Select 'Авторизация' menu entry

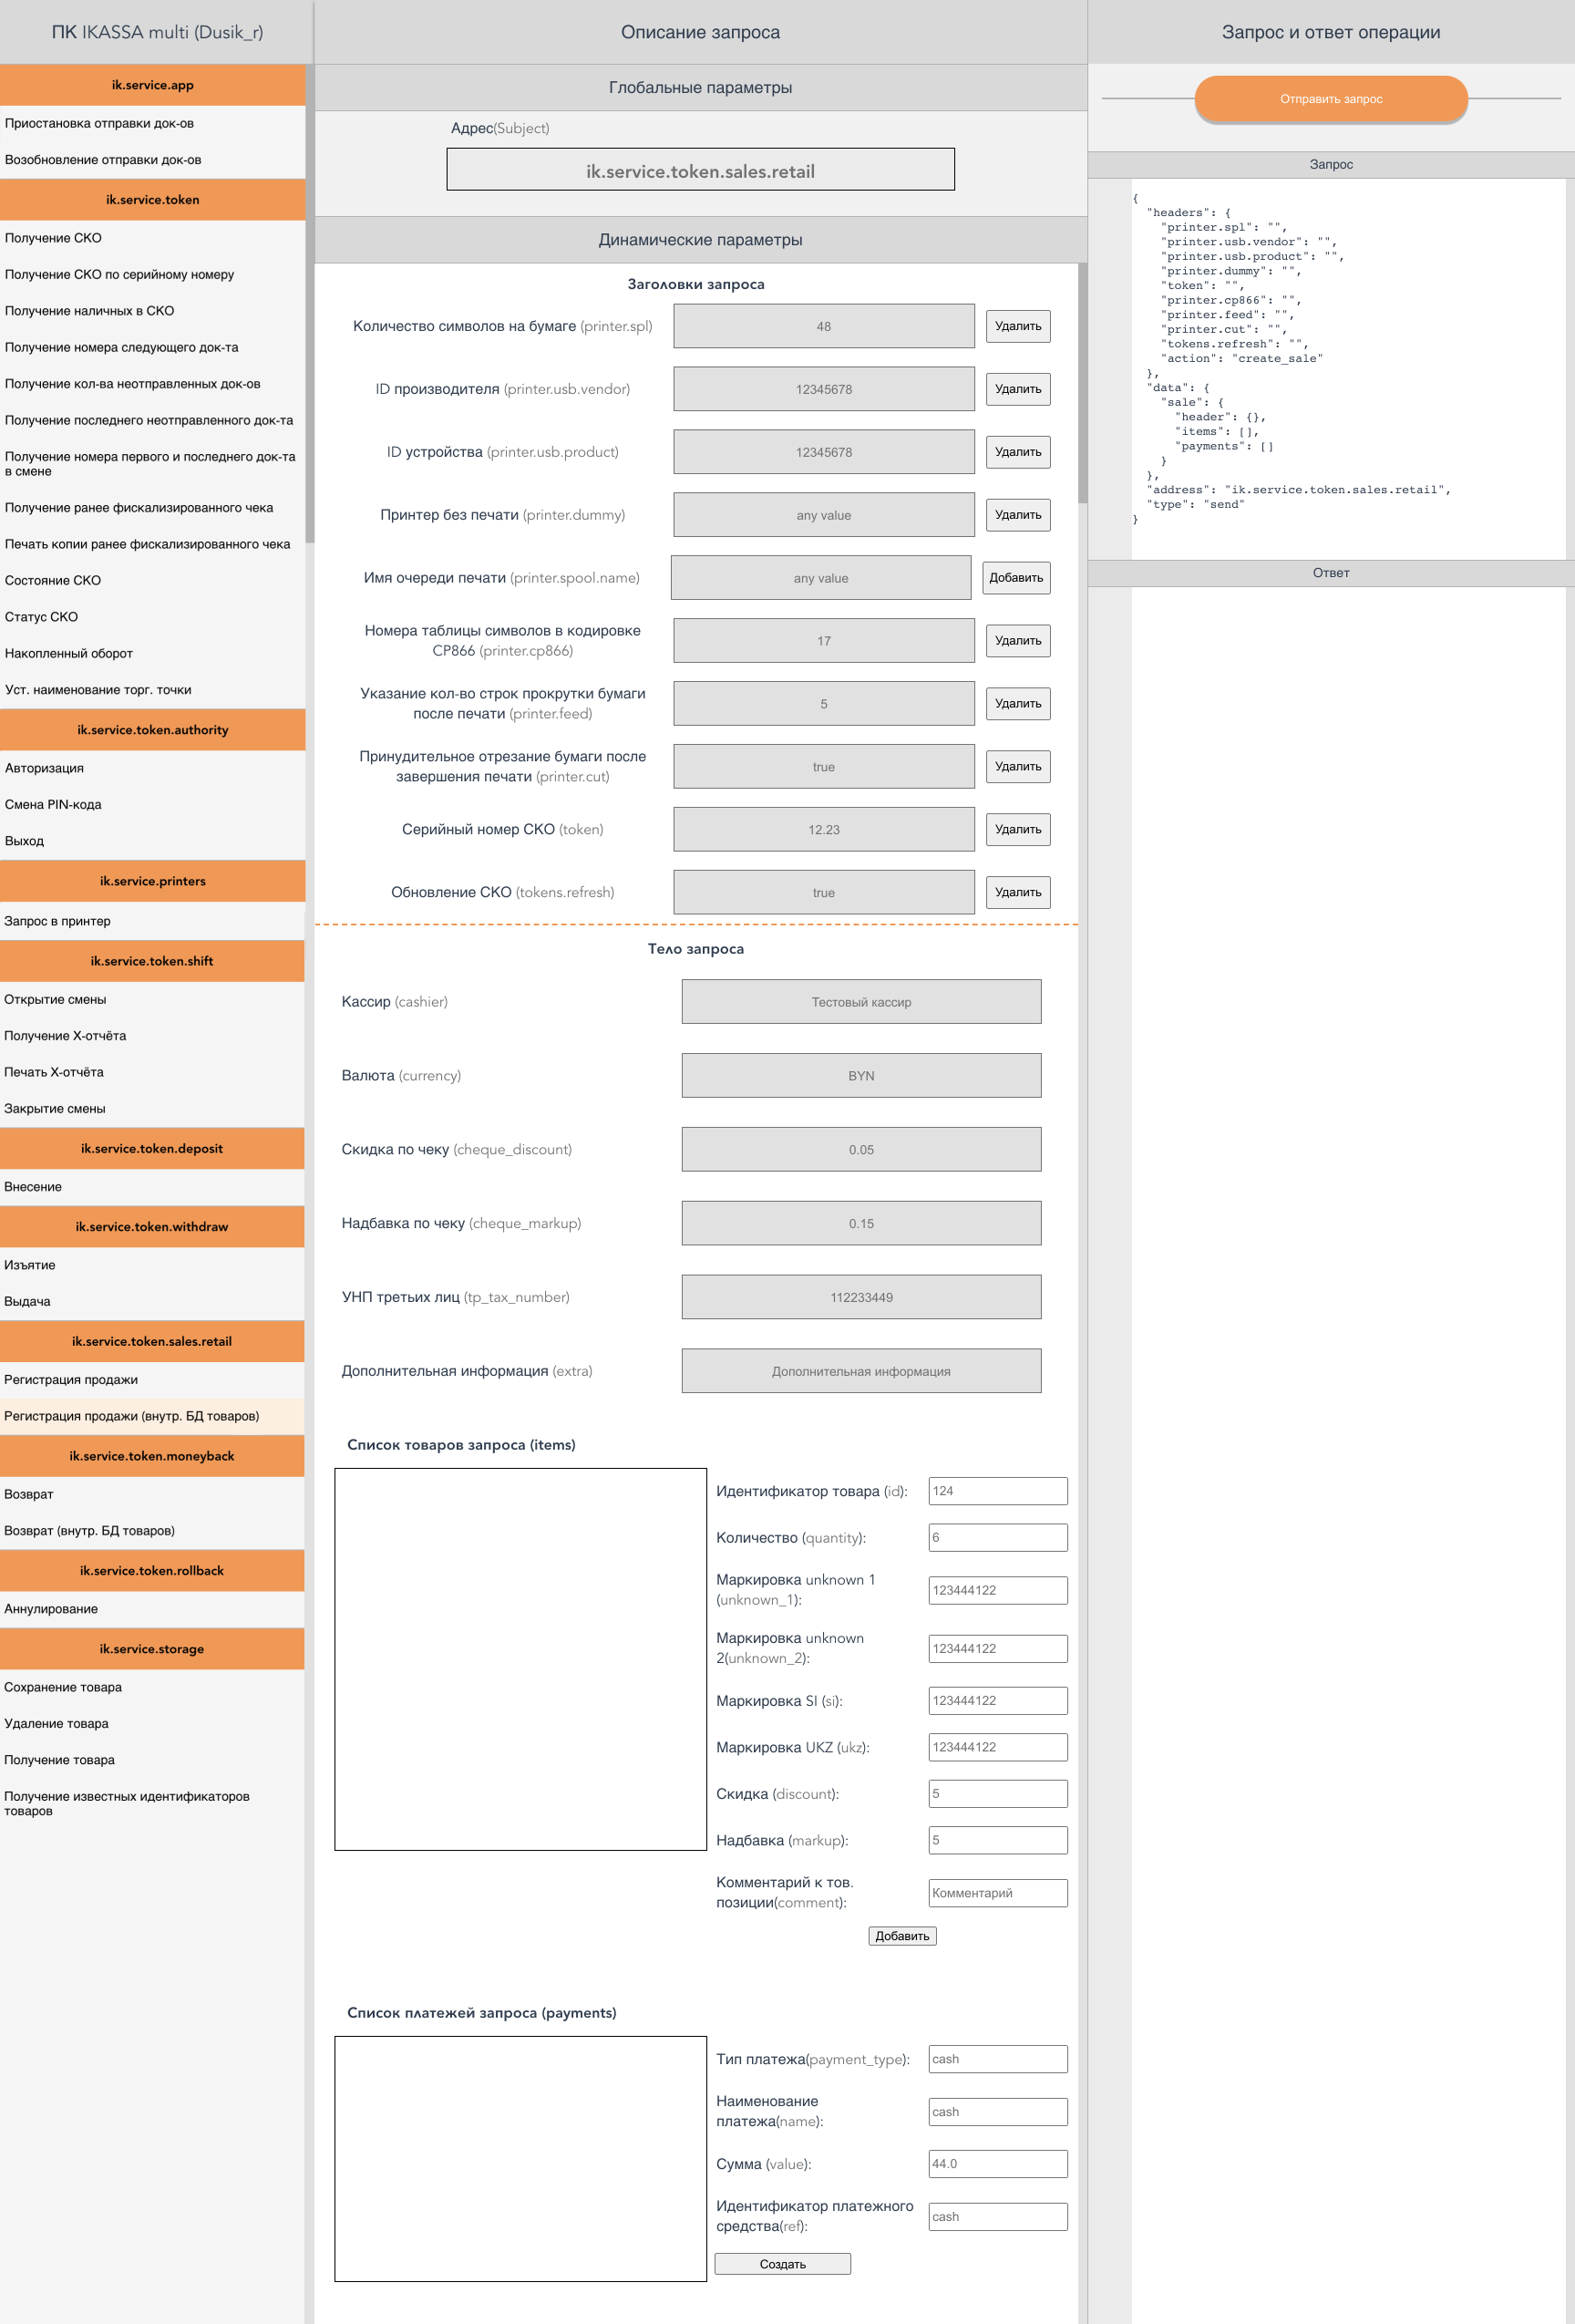point(45,768)
